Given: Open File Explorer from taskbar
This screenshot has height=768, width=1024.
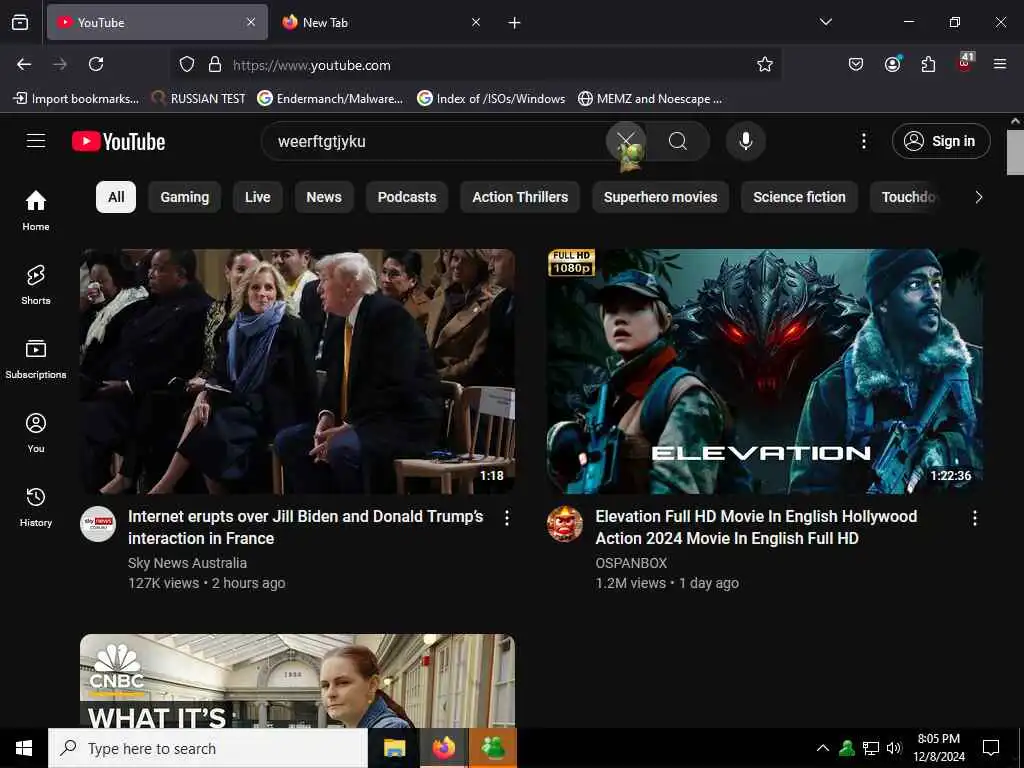Looking at the screenshot, I should 394,748.
